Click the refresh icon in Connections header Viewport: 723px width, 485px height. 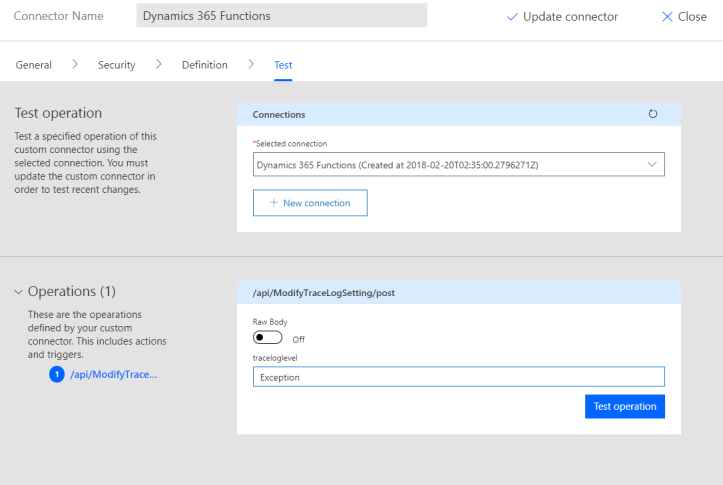tap(653, 114)
